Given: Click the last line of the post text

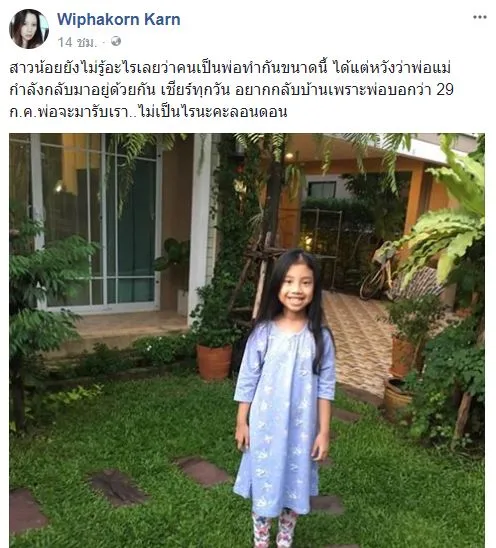Looking at the screenshot, I should click(148, 112).
